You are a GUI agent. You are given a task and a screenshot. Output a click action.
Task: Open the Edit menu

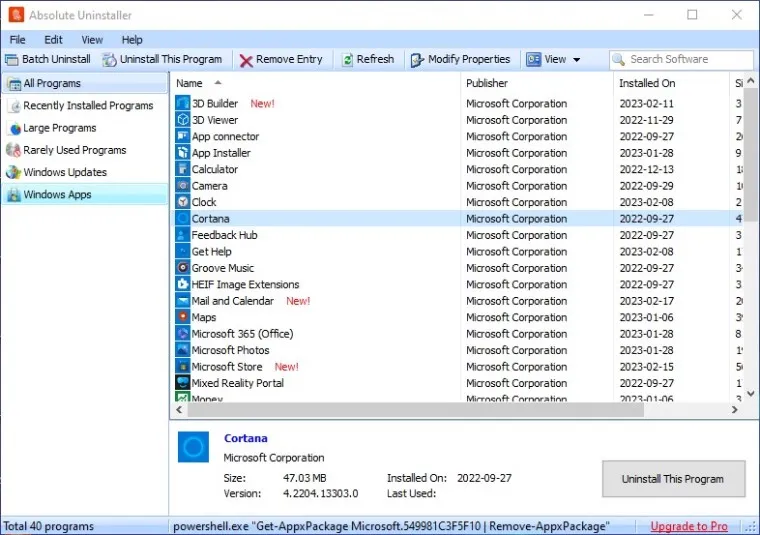pos(53,40)
